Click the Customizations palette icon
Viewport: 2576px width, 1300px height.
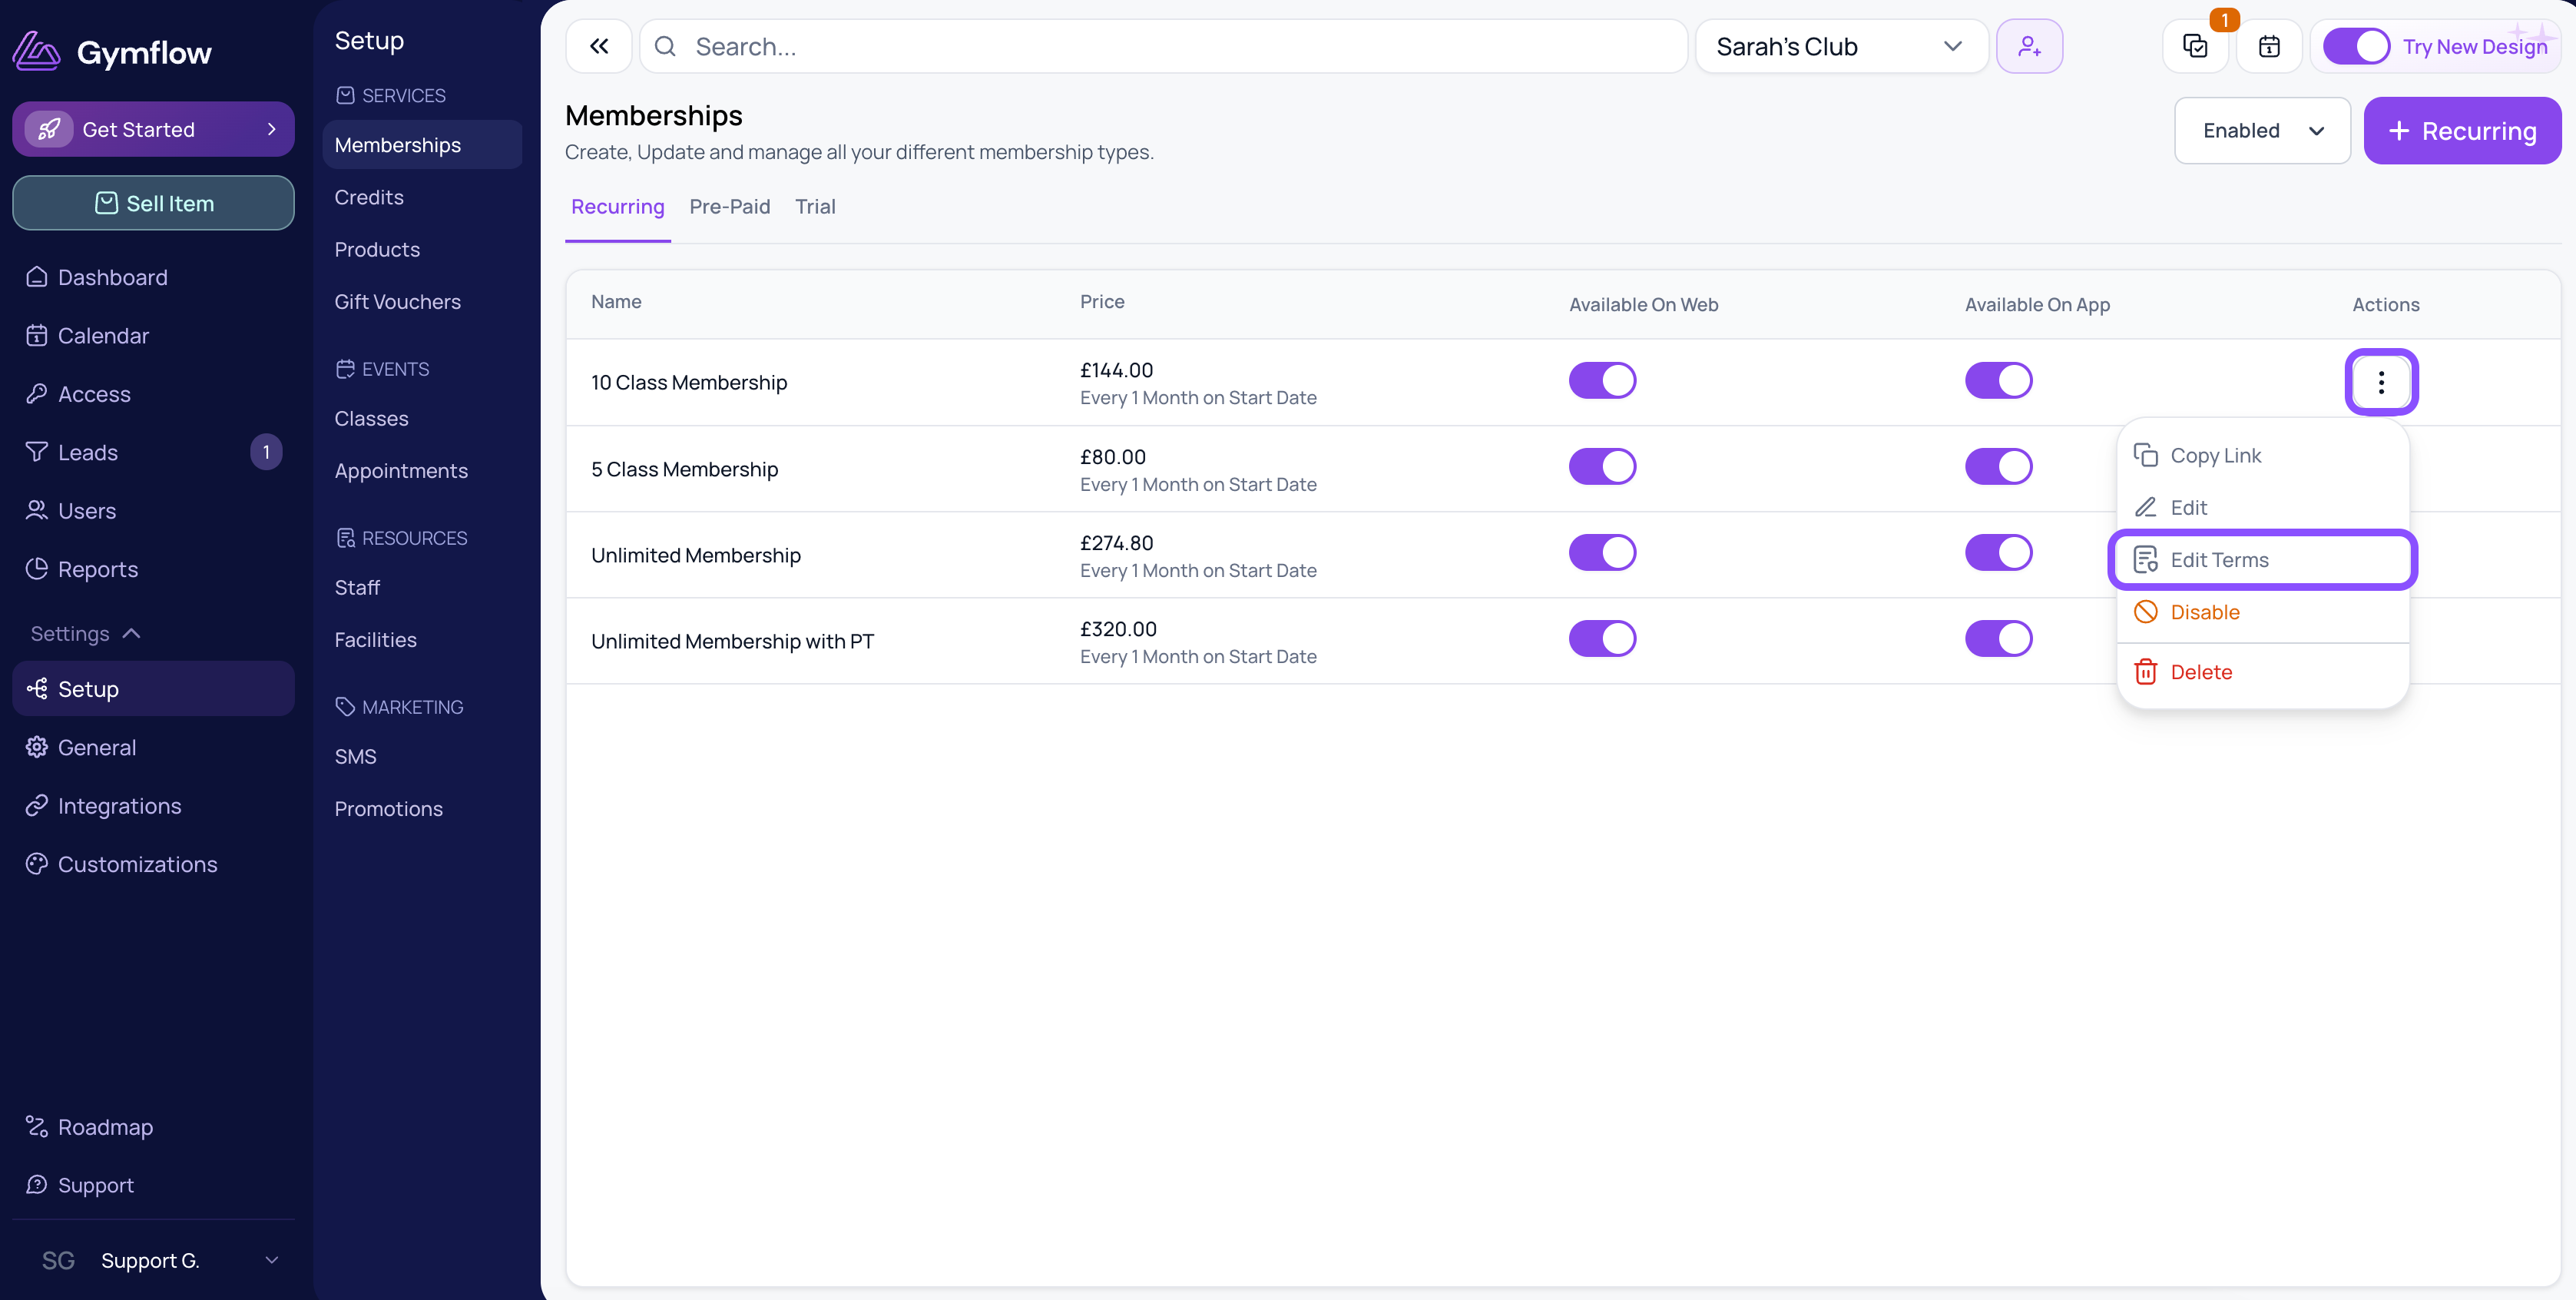[x=37, y=864]
